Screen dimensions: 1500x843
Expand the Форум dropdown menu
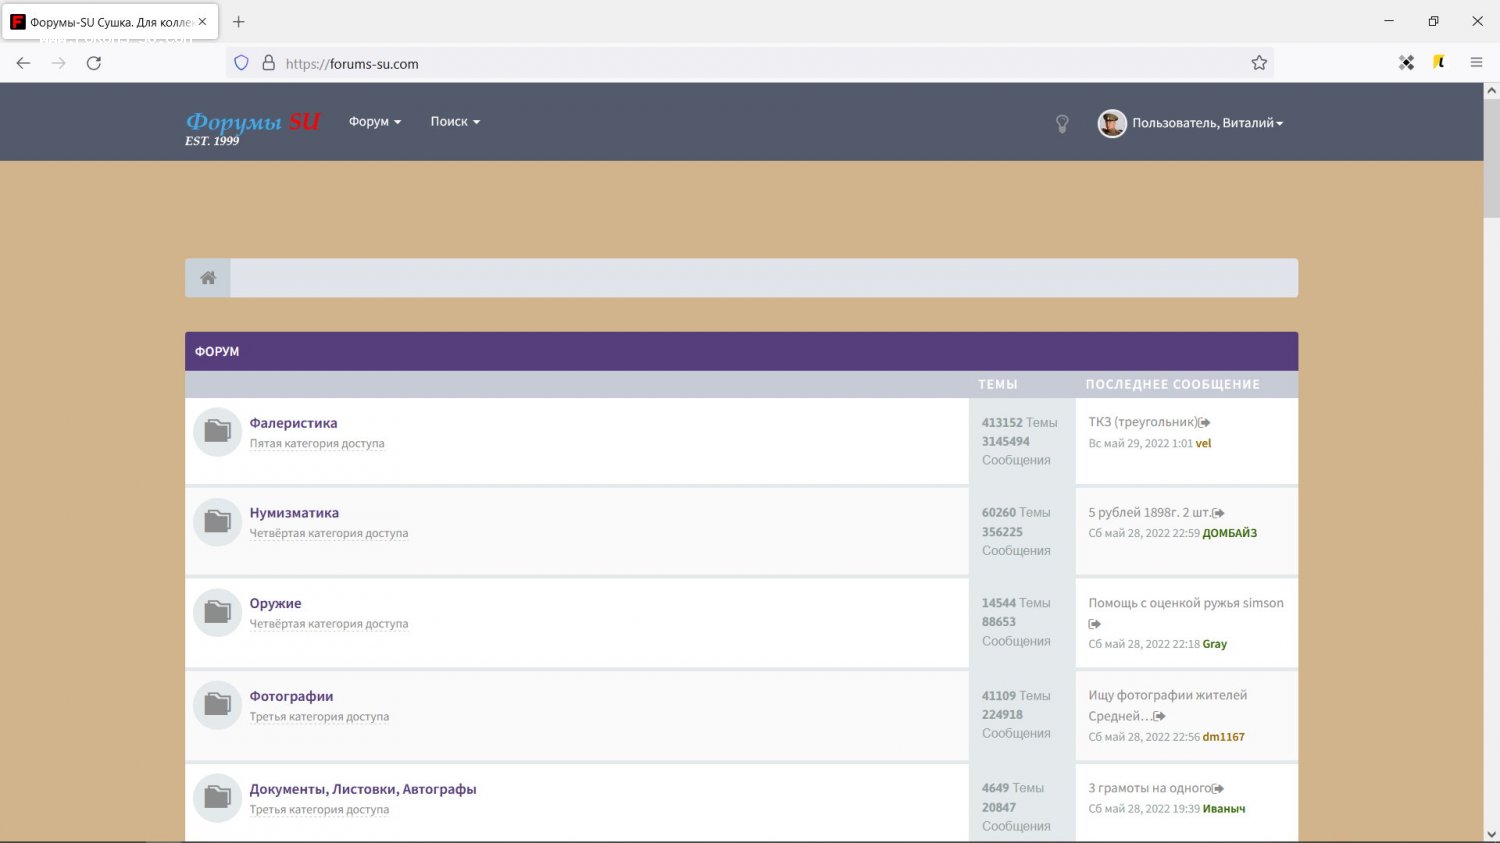374,122
